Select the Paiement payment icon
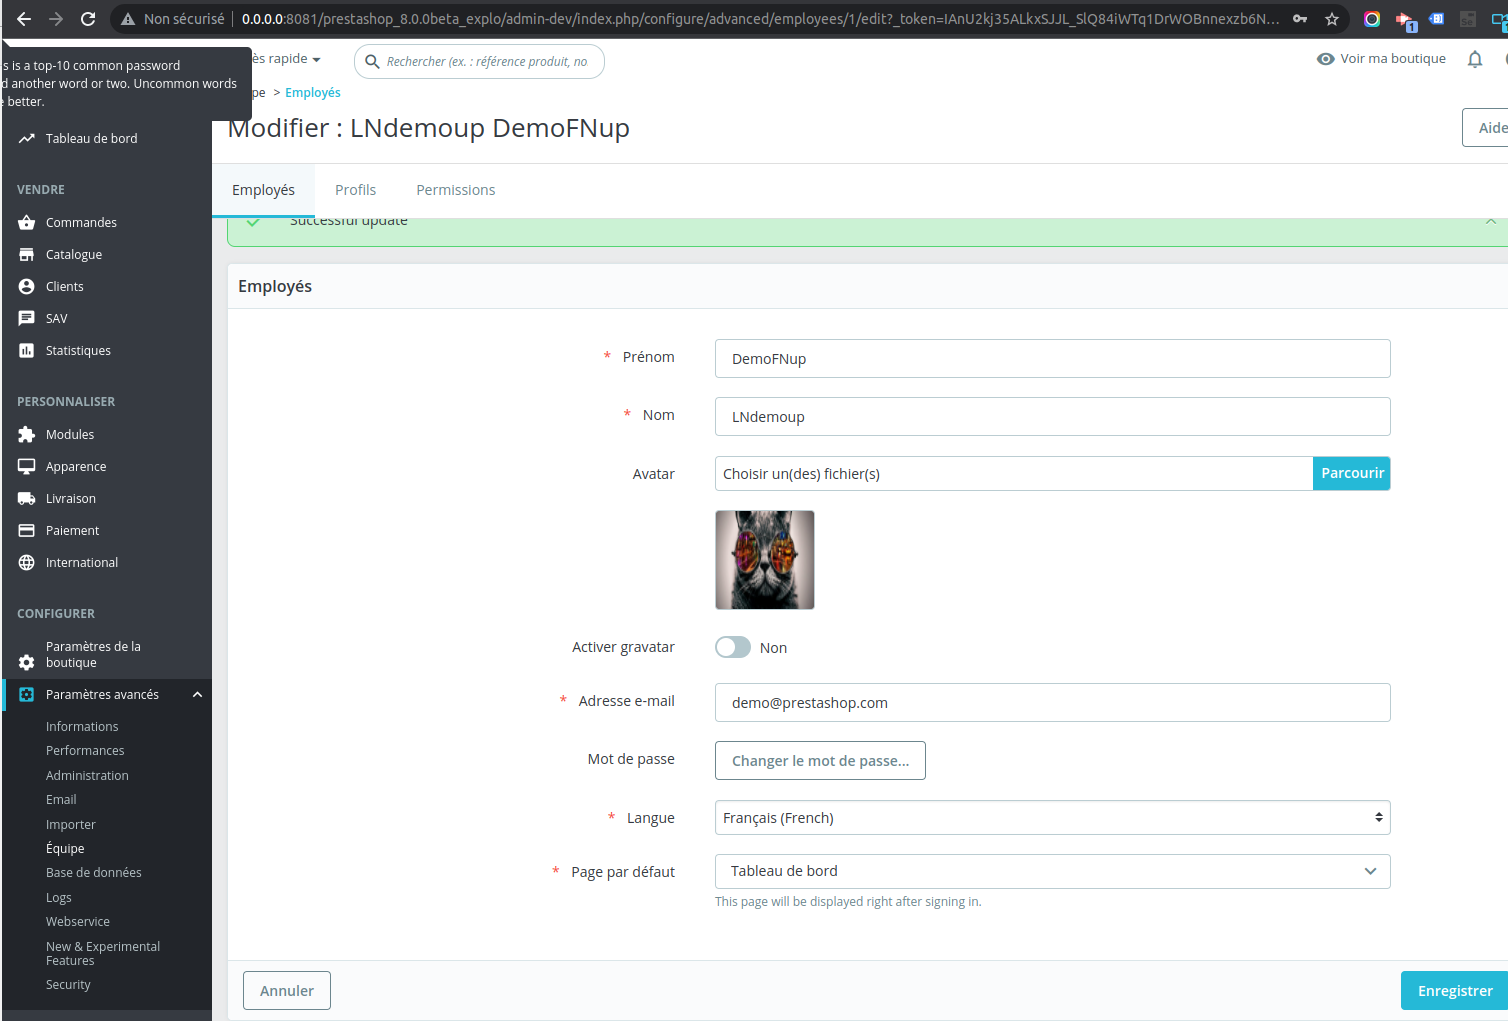The height and width of the screenshot is (1021, 1508). [26, 530]
